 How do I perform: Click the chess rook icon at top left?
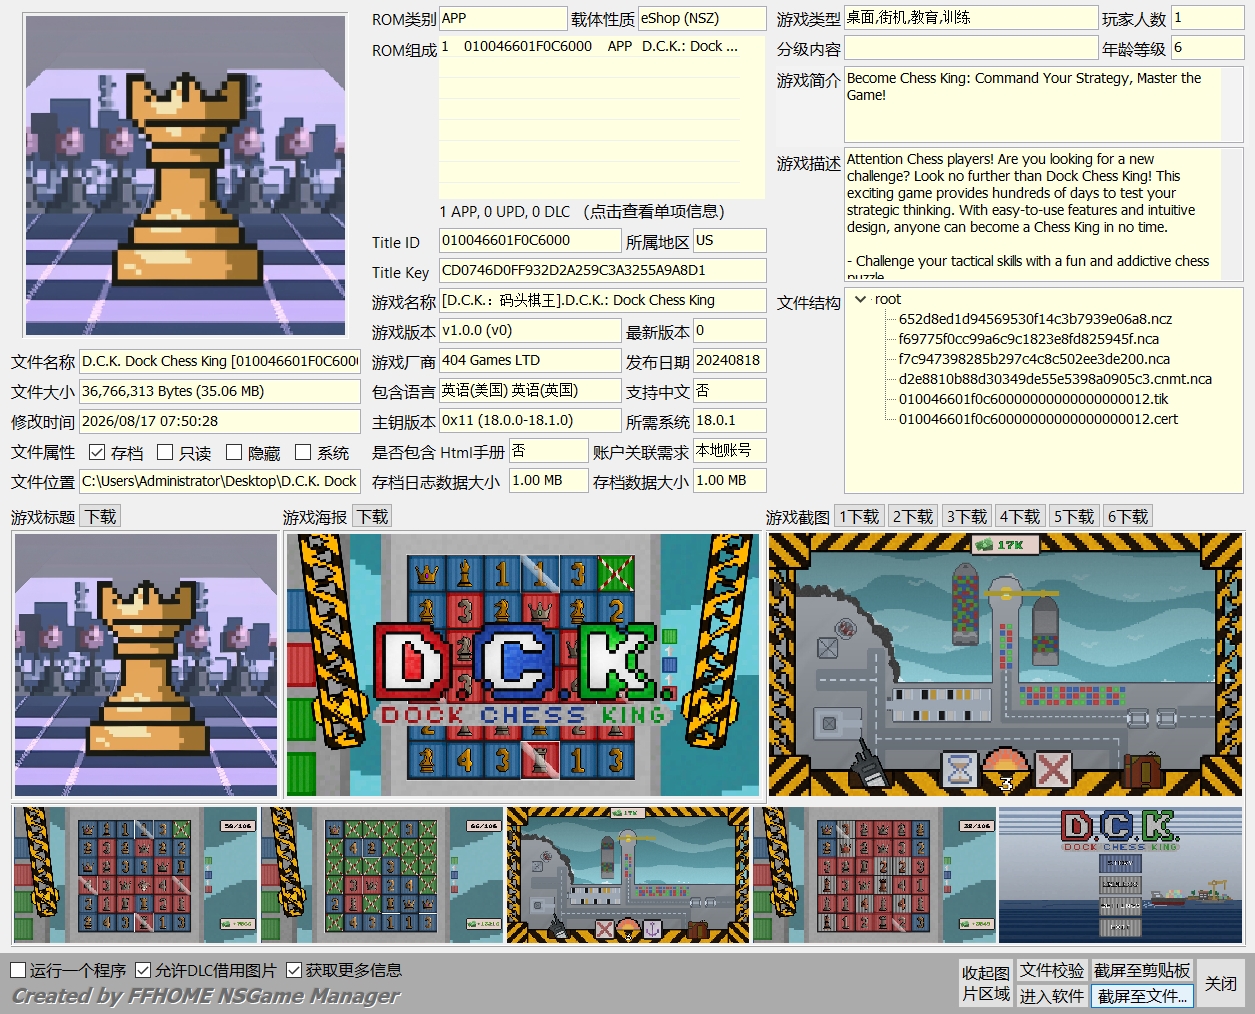186,175
